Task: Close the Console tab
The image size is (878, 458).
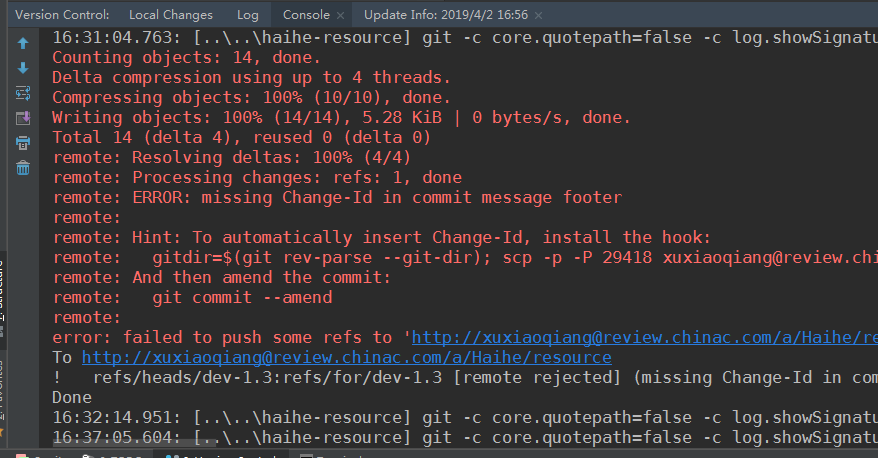Action: 340,15
